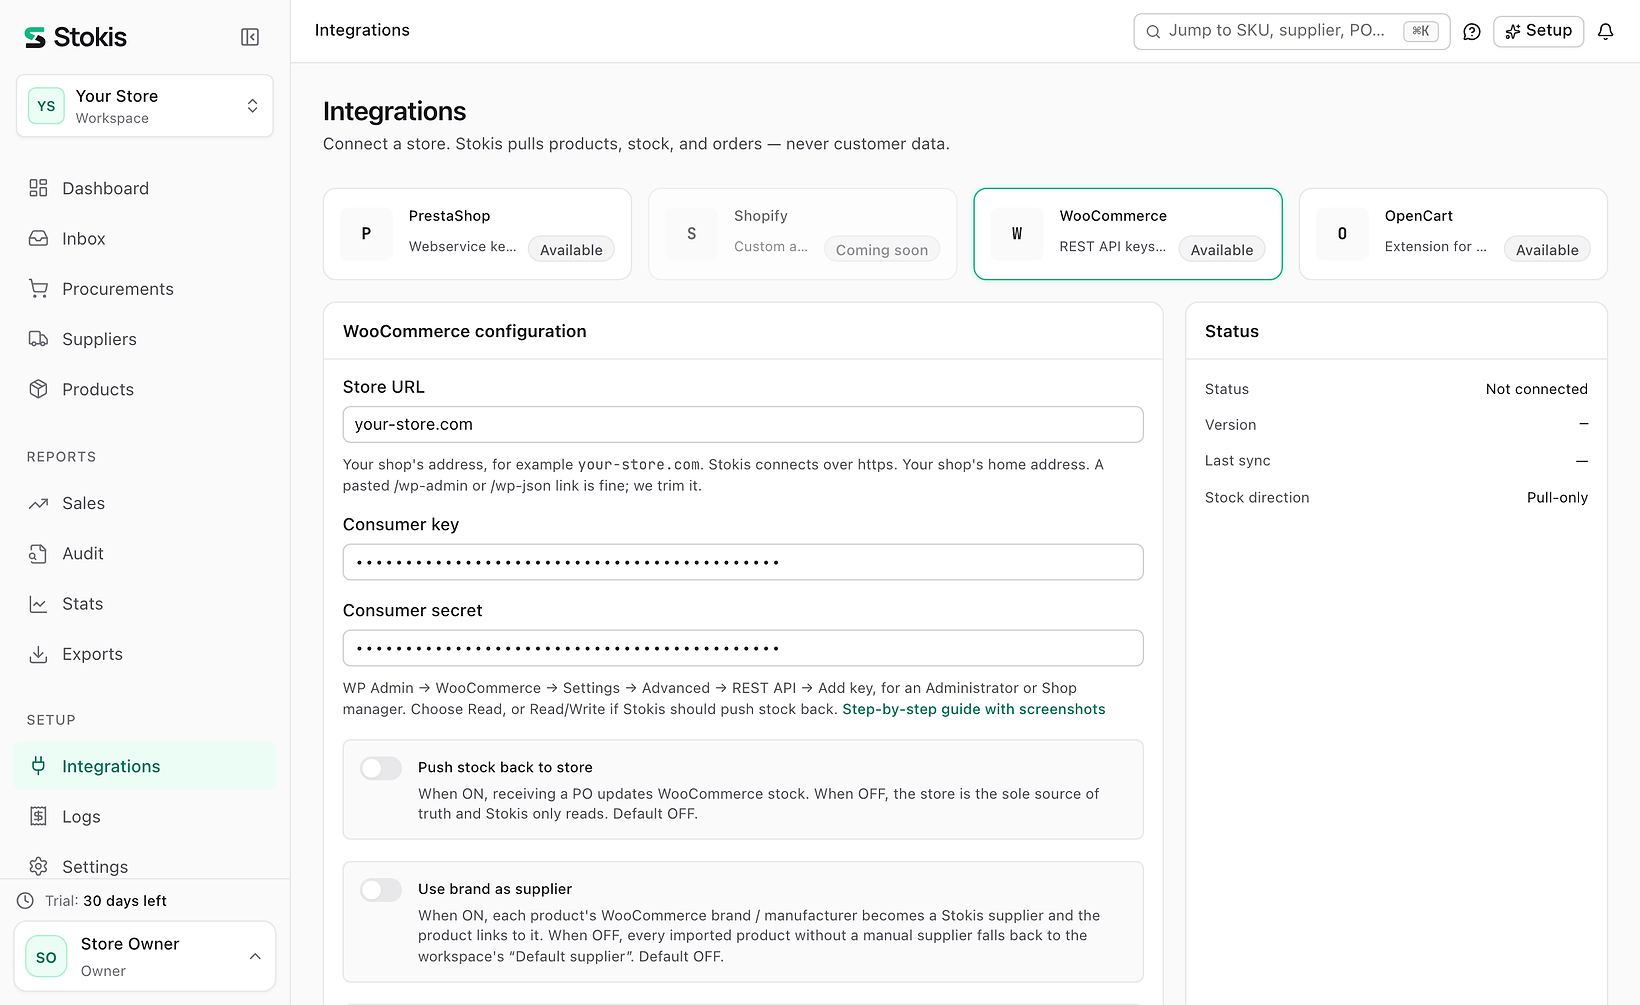Select the PrestaShop integration card
Image resolution: width=1640 pixels, height=1005 pixels.
[477, 234]
